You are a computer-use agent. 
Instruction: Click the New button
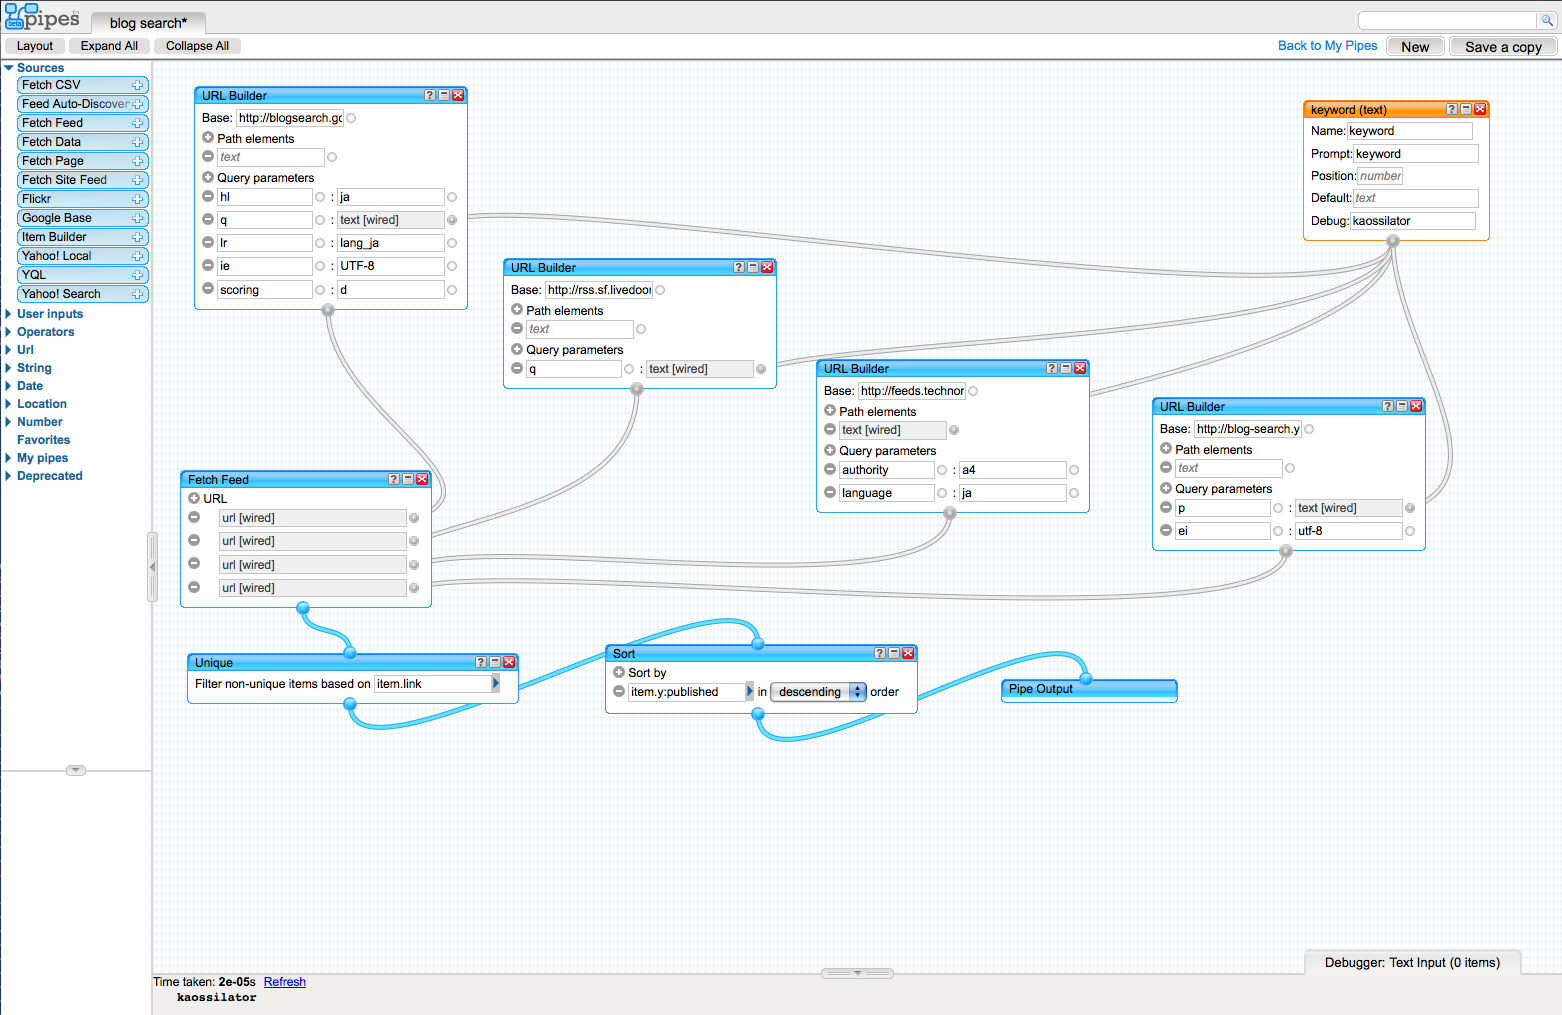[1415, 47]
